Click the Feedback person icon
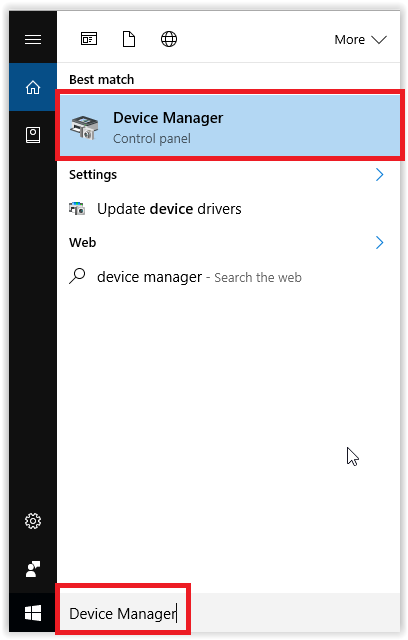This screenshot has width=408, height=640. (x=33, y=569)
